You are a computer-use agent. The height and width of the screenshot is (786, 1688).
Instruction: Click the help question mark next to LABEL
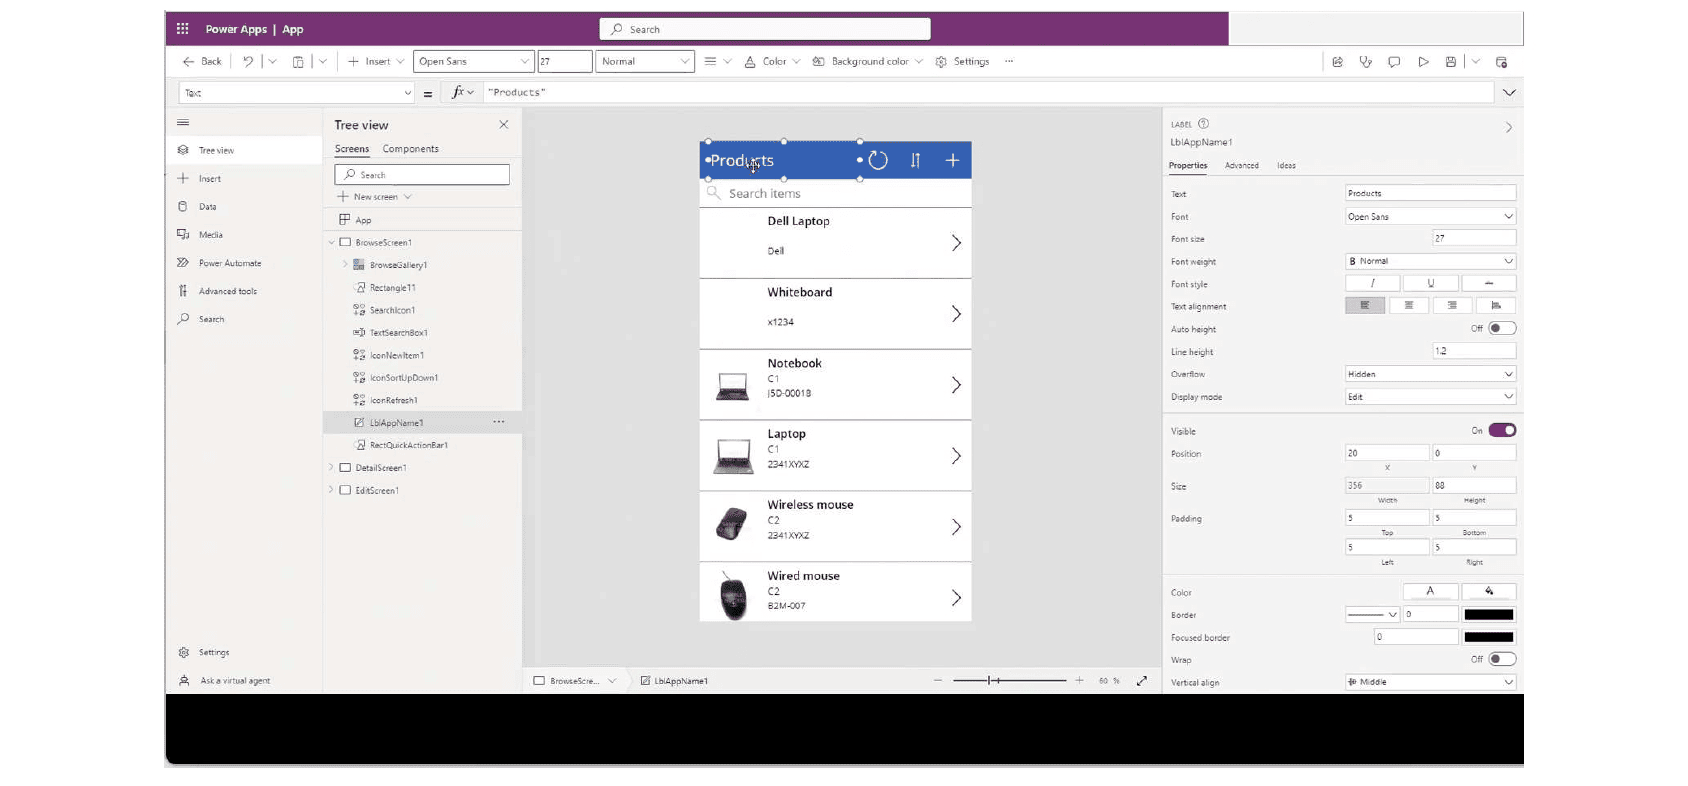(x=1203, y=124)
